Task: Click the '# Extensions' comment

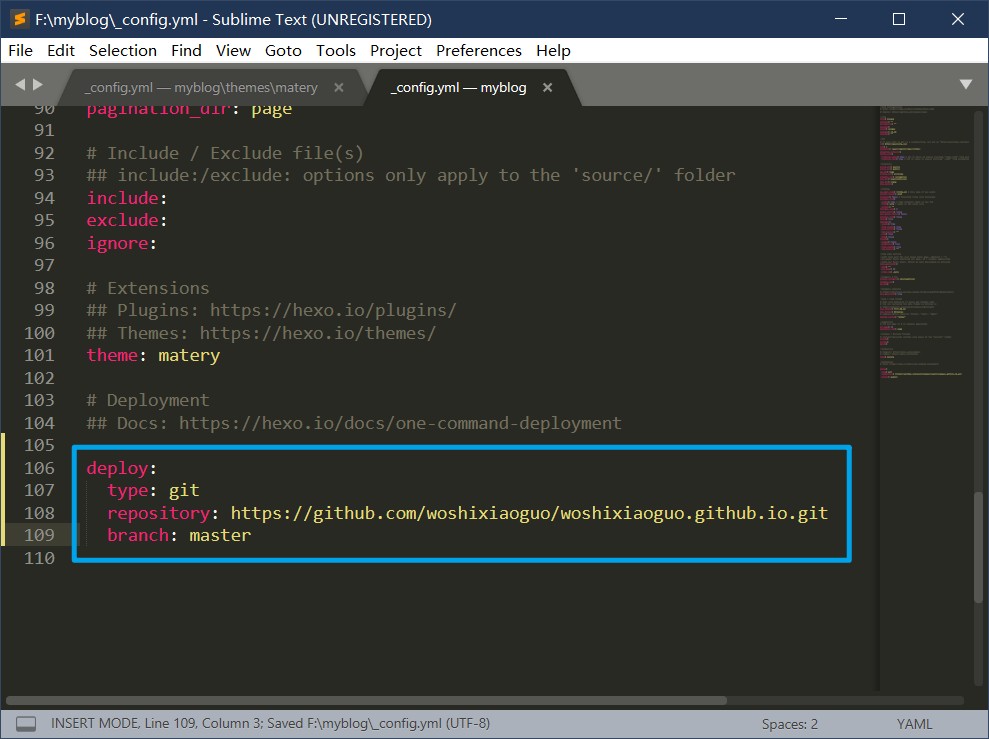Action: click(148, 288)
